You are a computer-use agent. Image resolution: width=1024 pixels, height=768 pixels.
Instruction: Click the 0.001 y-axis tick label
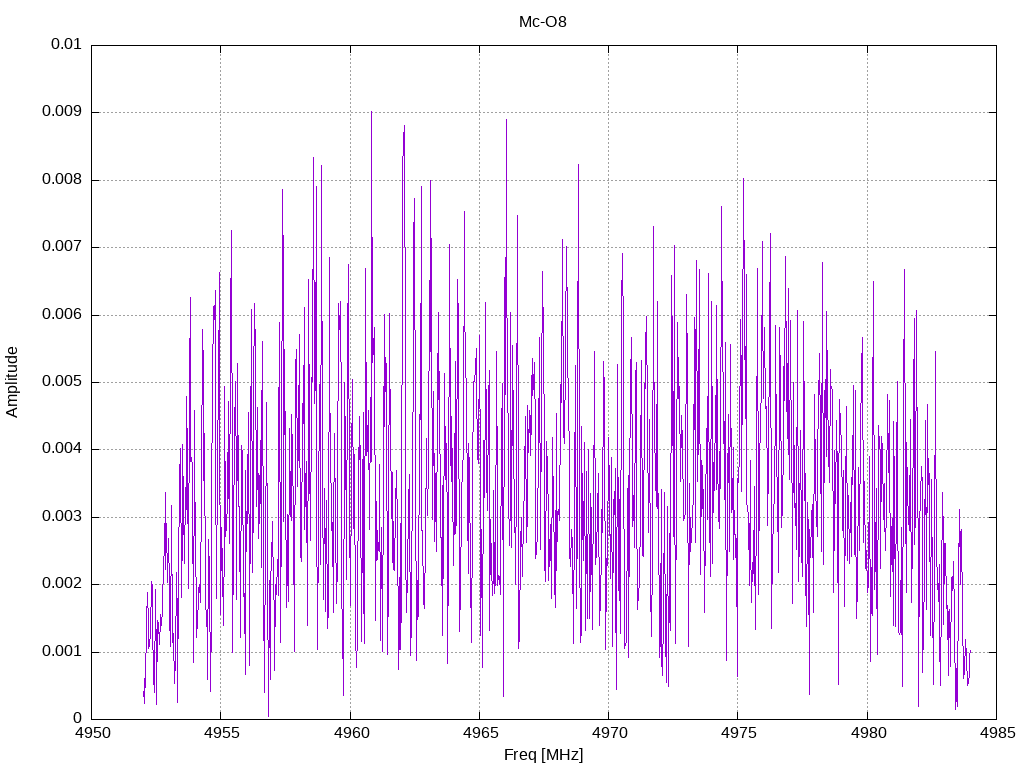tap(62, 651)
